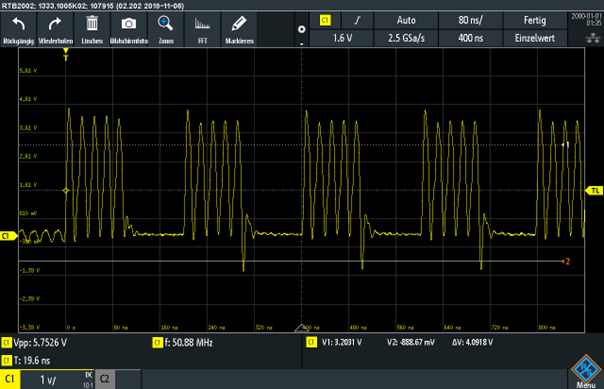Image resolution: width=604 pixels, height=389 pixels.
Task: Select the C1 ground level marker
Action: [x=8, y=236]
